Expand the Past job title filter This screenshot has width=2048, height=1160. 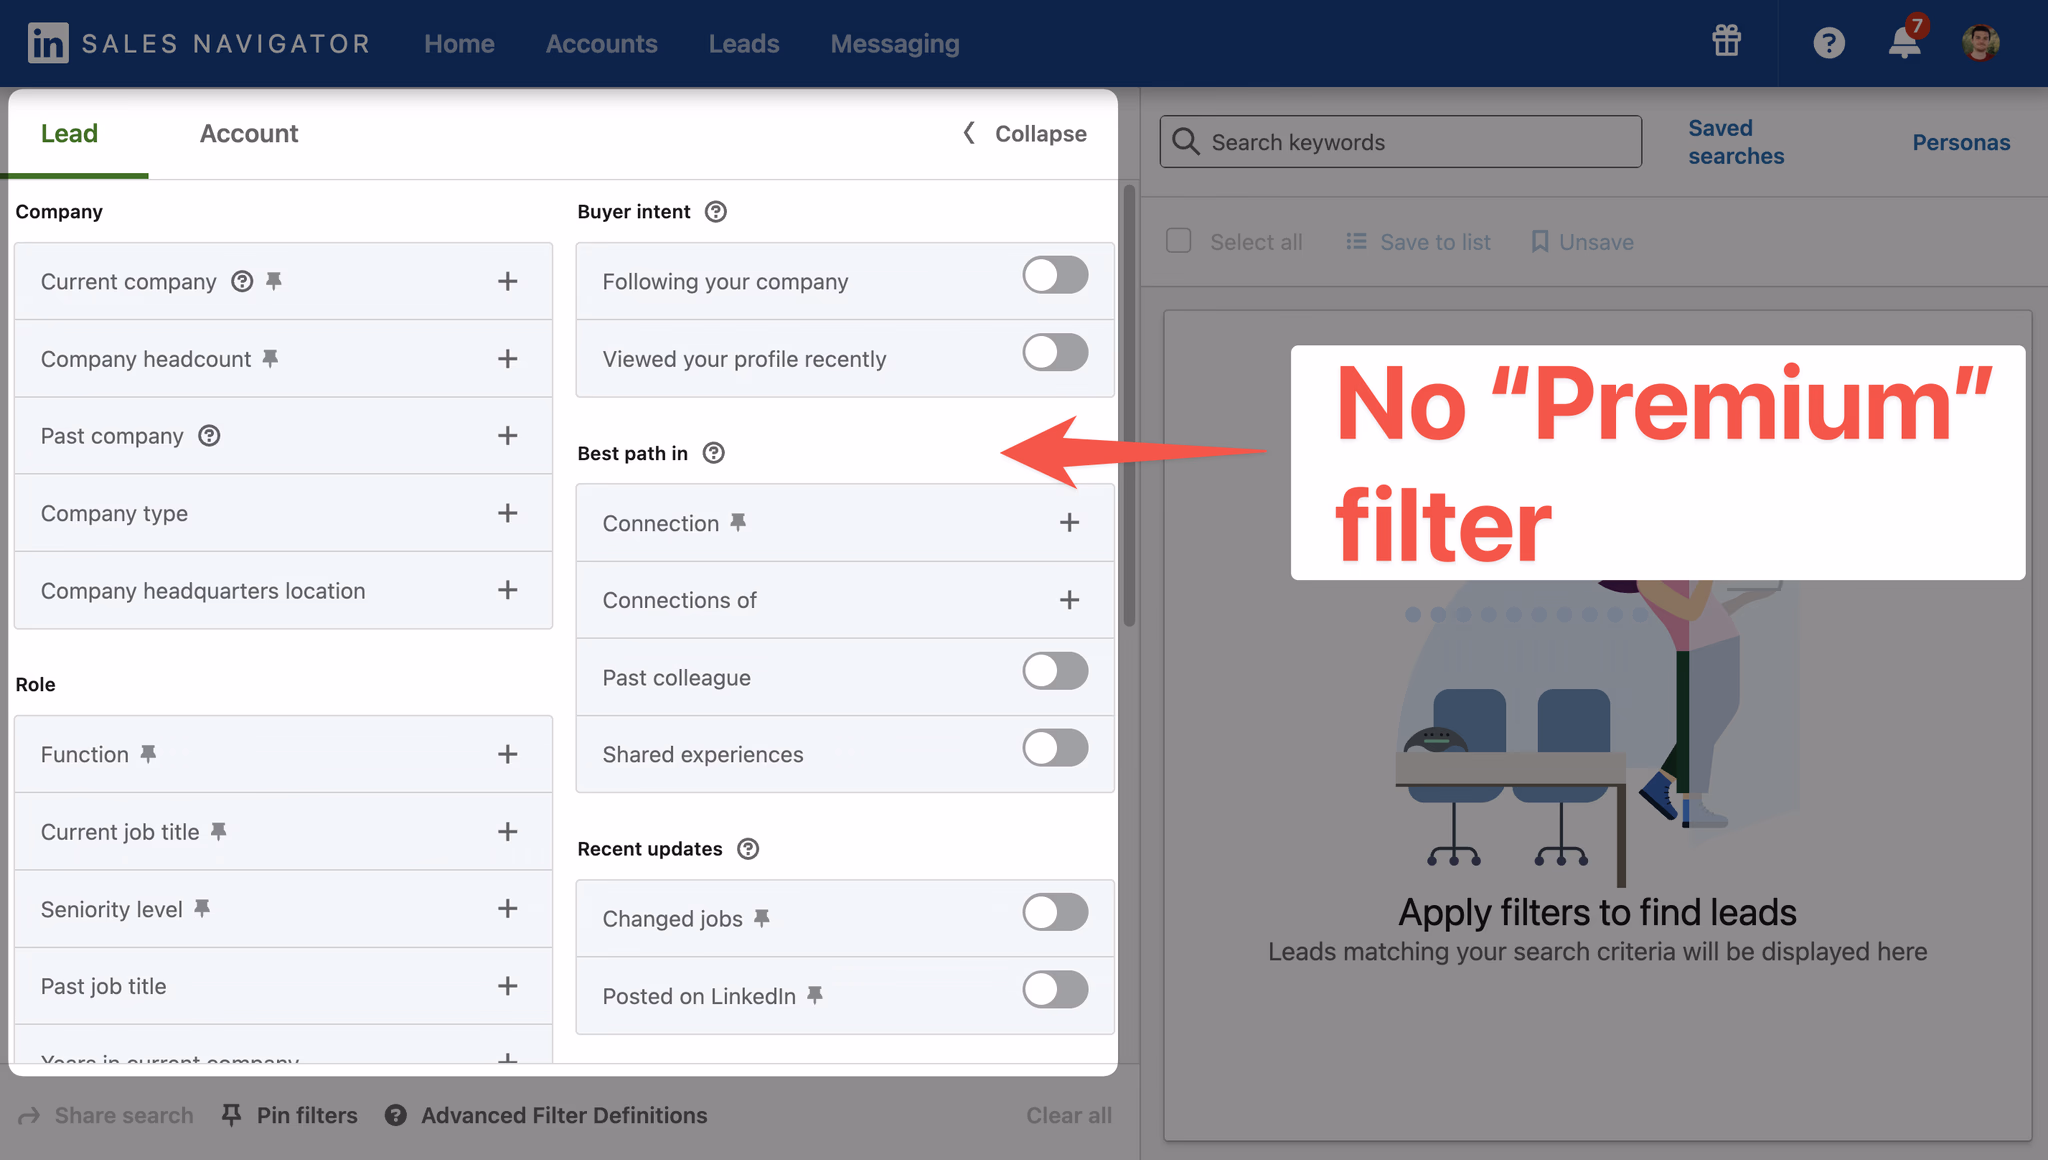pos(508,986)
